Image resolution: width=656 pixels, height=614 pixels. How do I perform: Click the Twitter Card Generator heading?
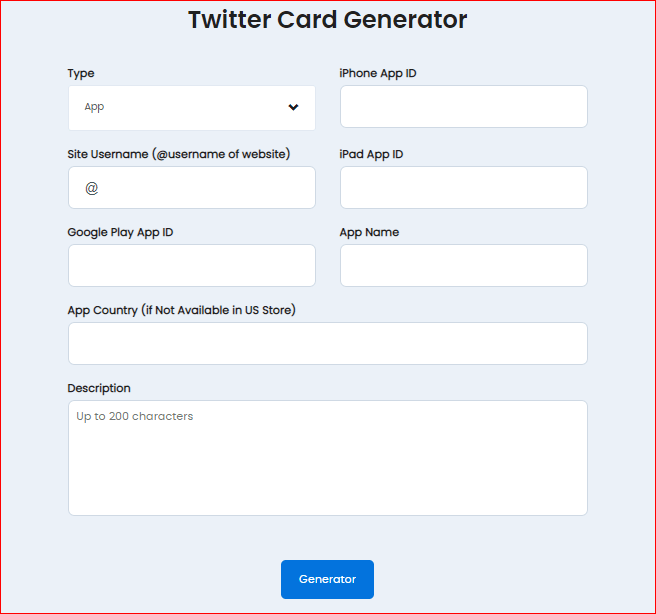click(328, 20)
